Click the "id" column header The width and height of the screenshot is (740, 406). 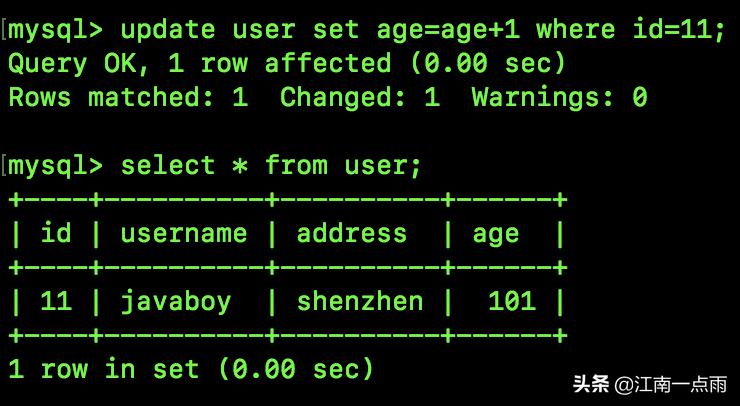(56, 234)
